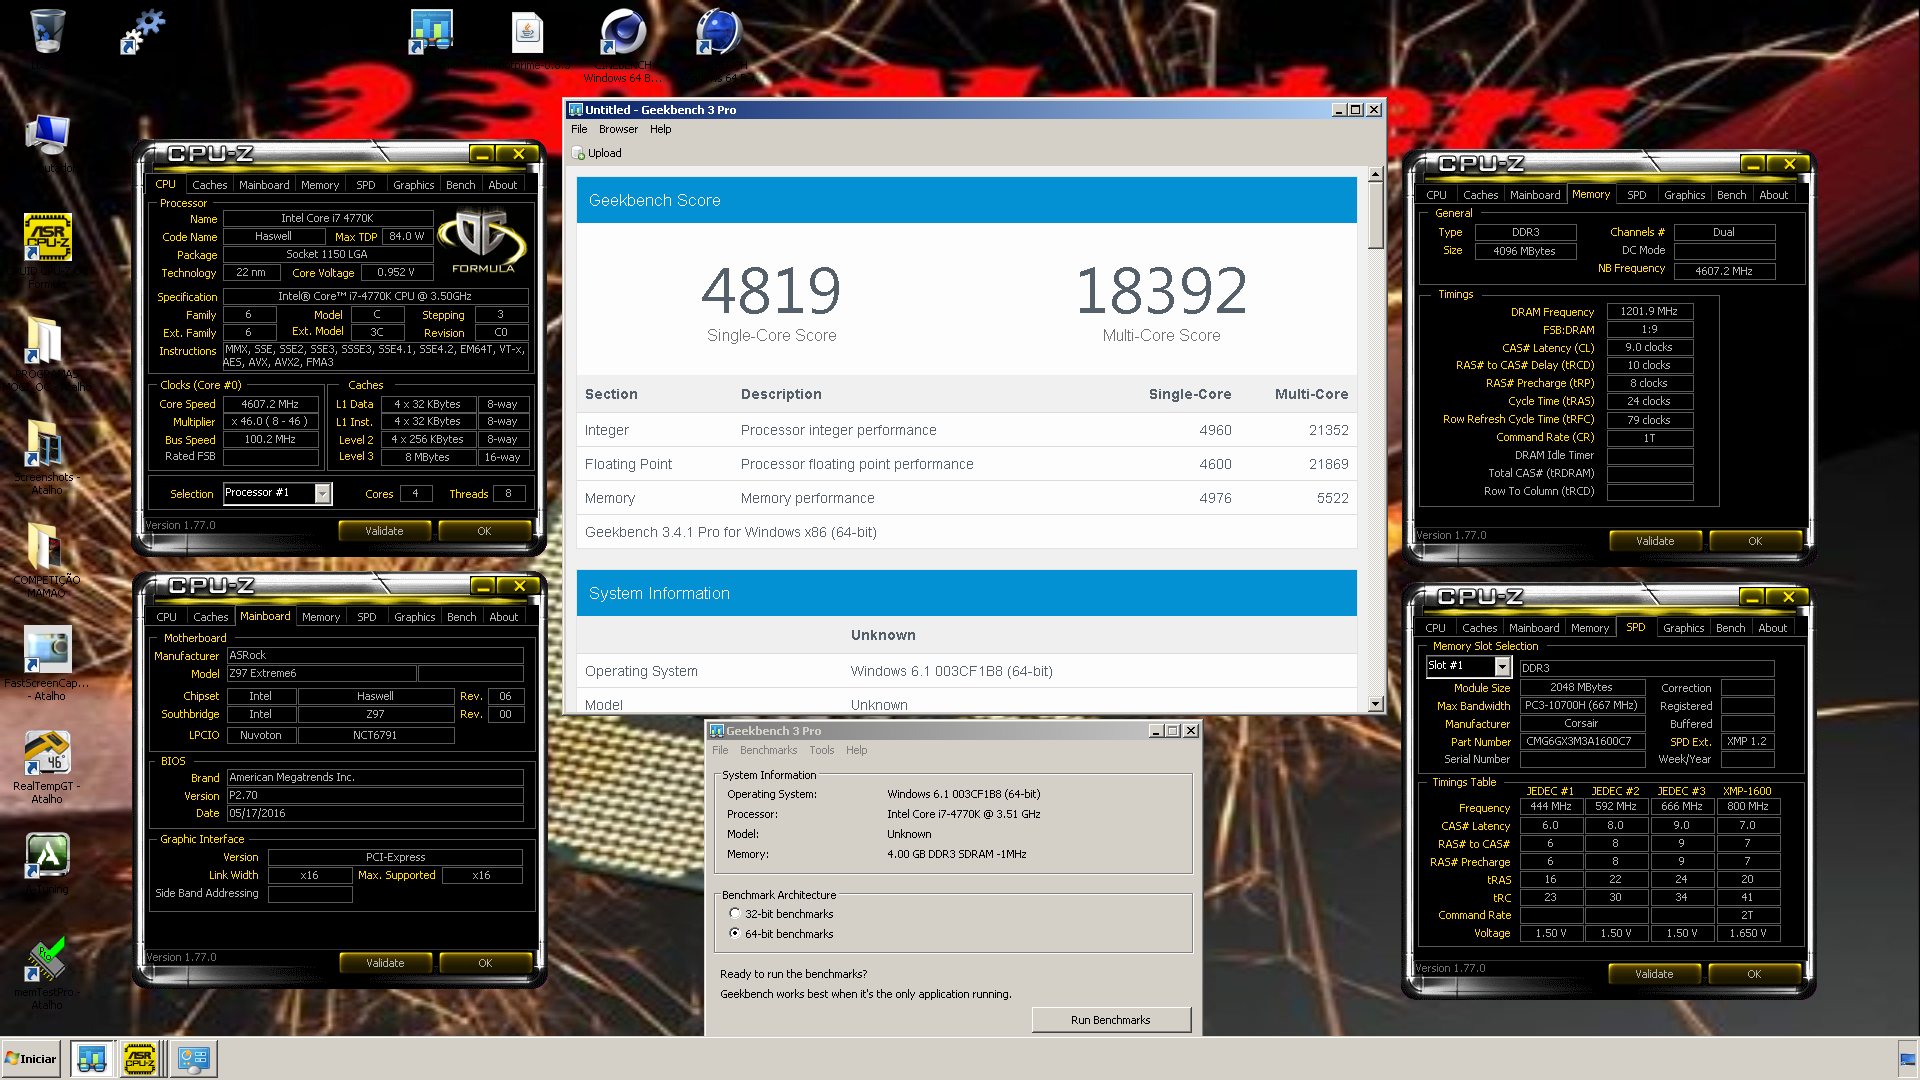Click the Z97 Extreme6 model field
The height and width of the screenshot is (1080, 1920).
pos(320,673)
